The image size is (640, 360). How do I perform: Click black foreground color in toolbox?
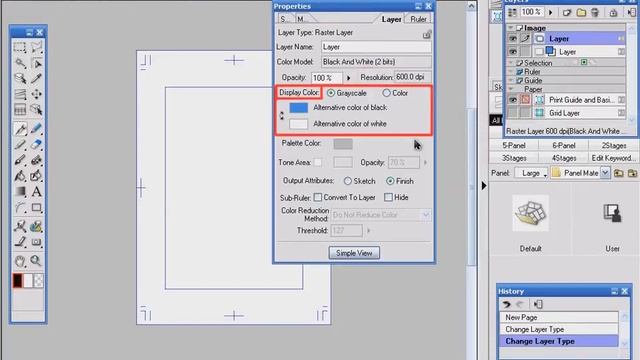coord(18,280)
